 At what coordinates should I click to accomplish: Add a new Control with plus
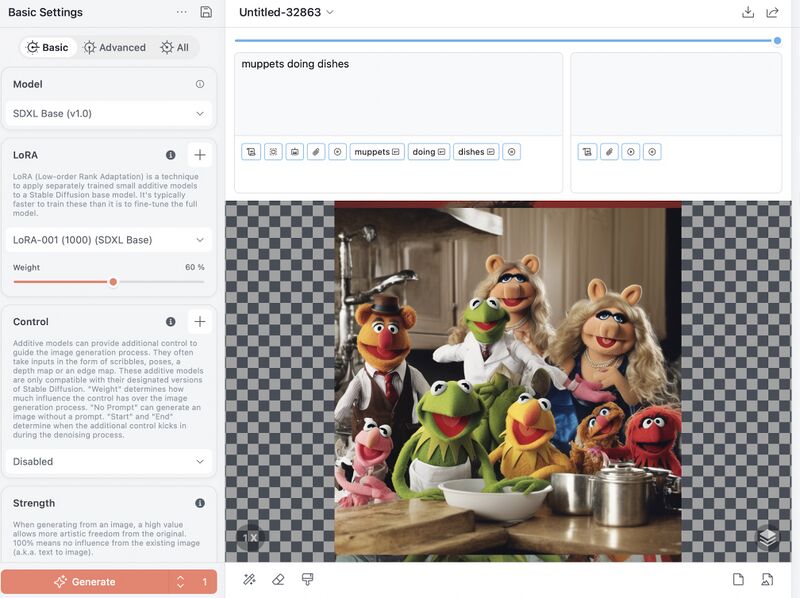pos(200,322)
